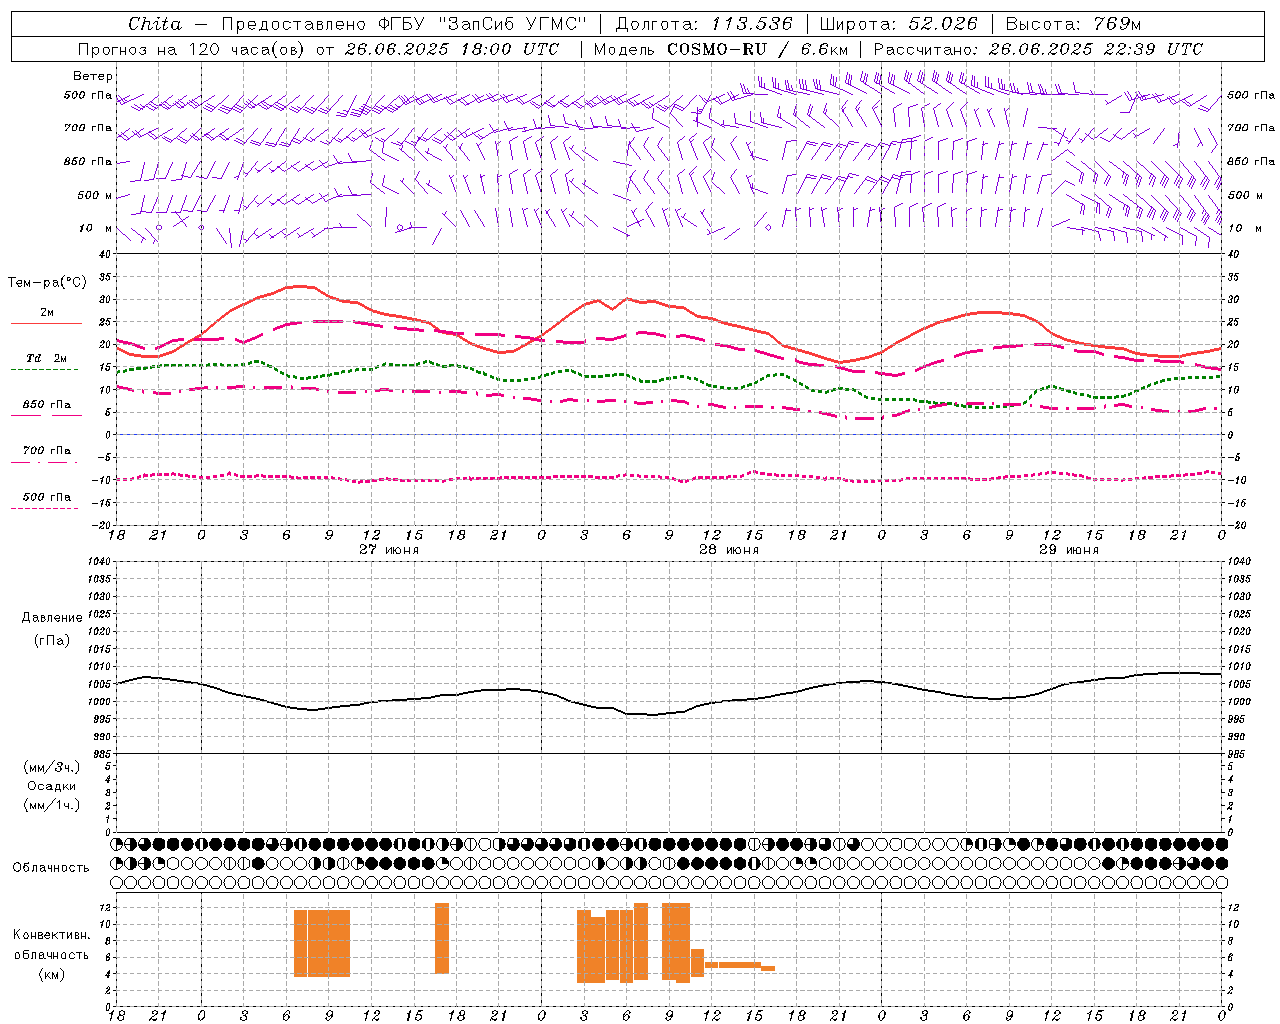The width and height of the screenshot is (1280, 1024).
Task: Click the "Тем-ра(°C)" temperature panel label
Action: tap(47, 283)
